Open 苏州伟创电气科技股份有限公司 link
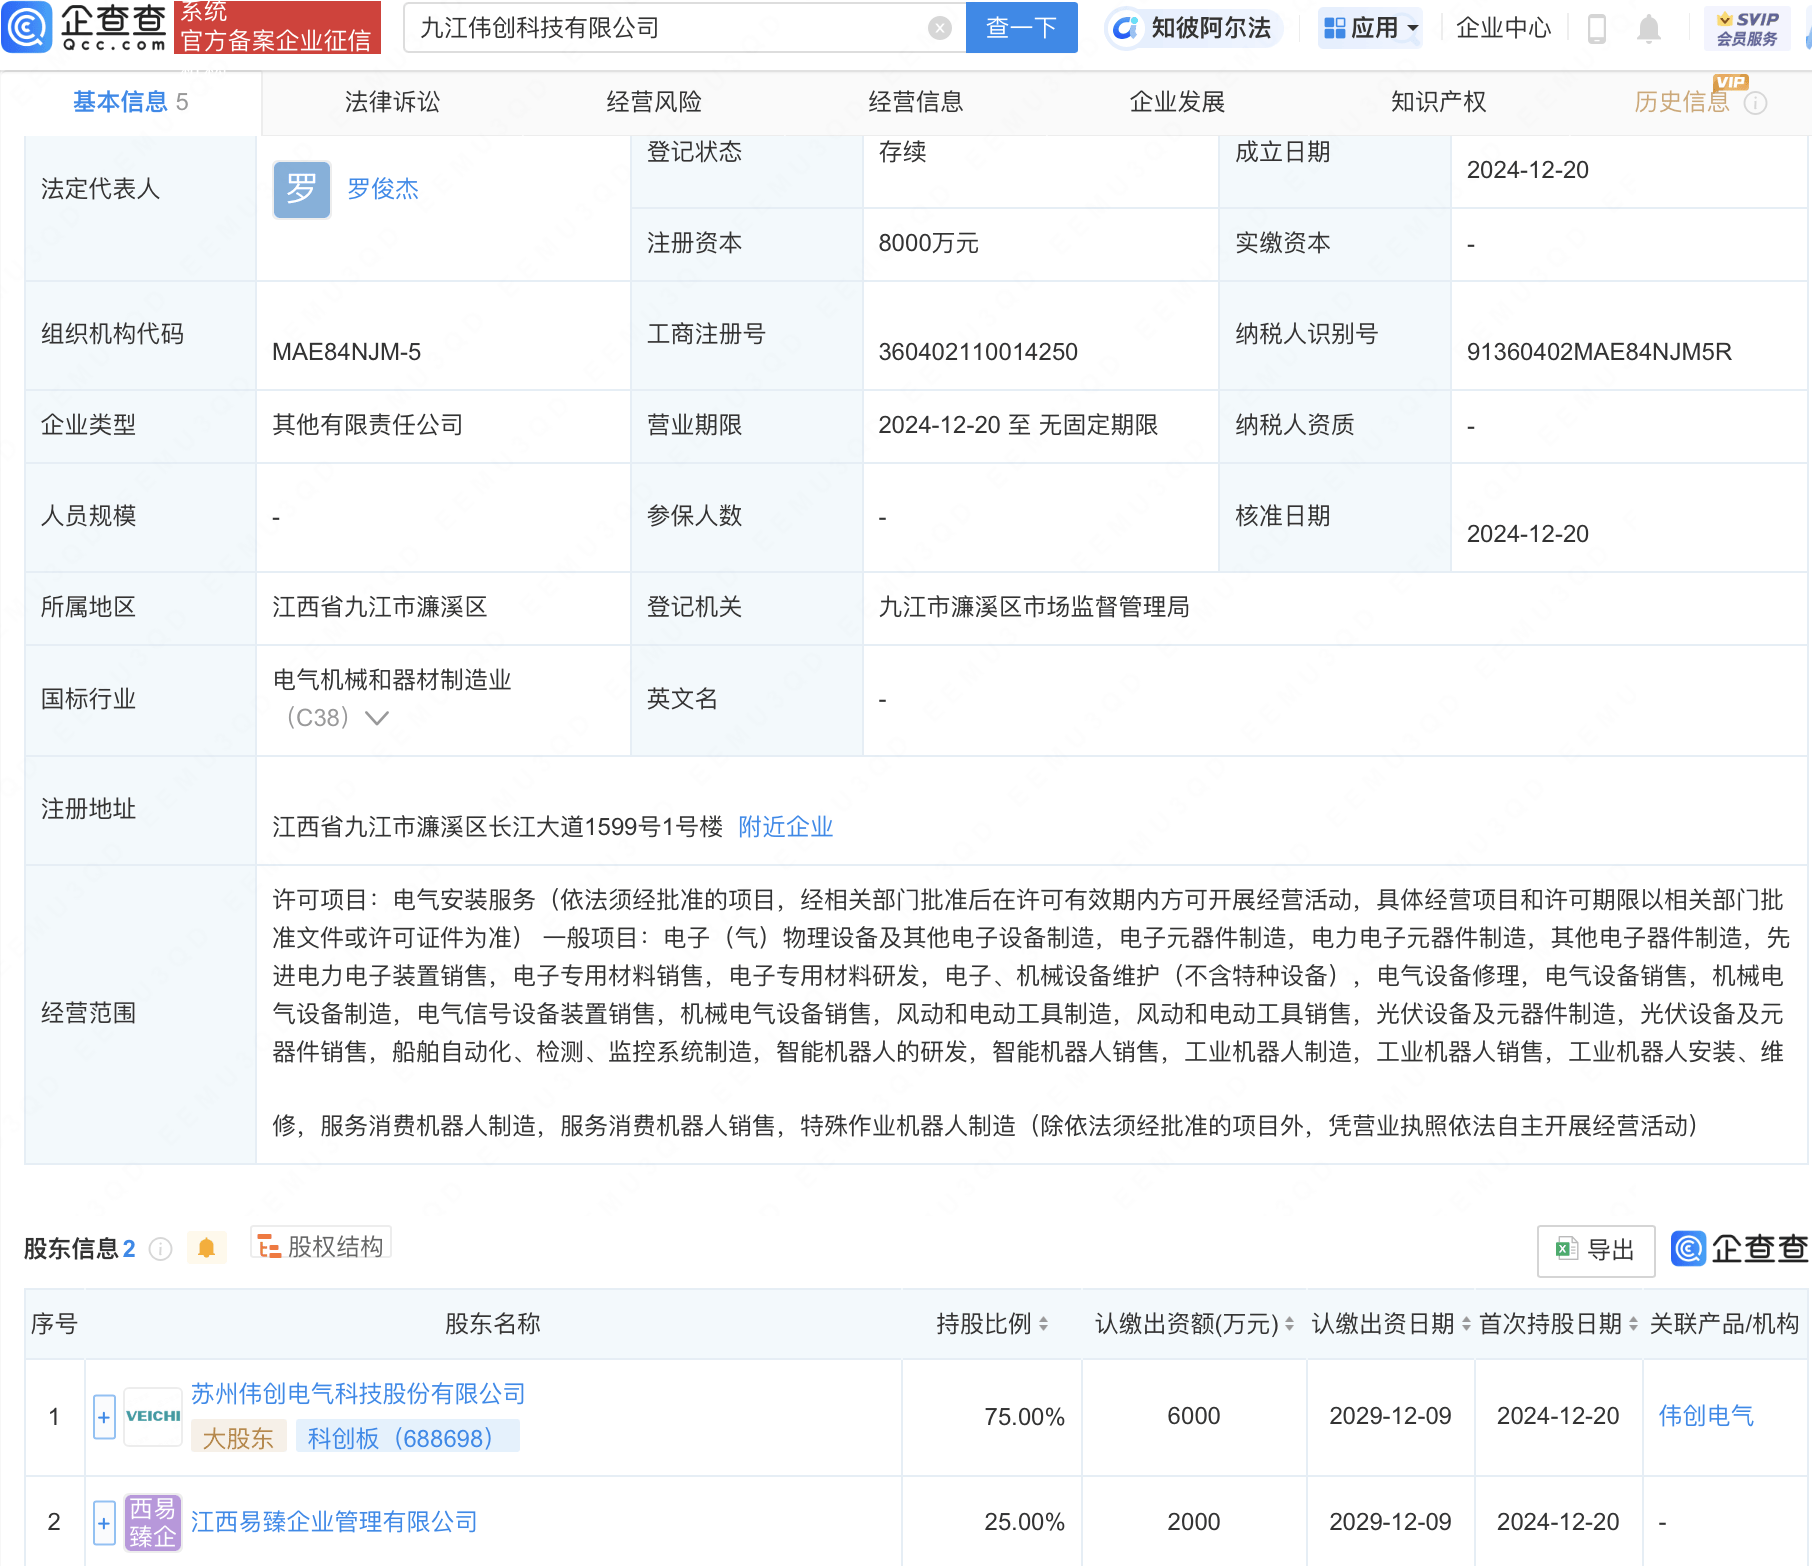 coord(358,1394)
